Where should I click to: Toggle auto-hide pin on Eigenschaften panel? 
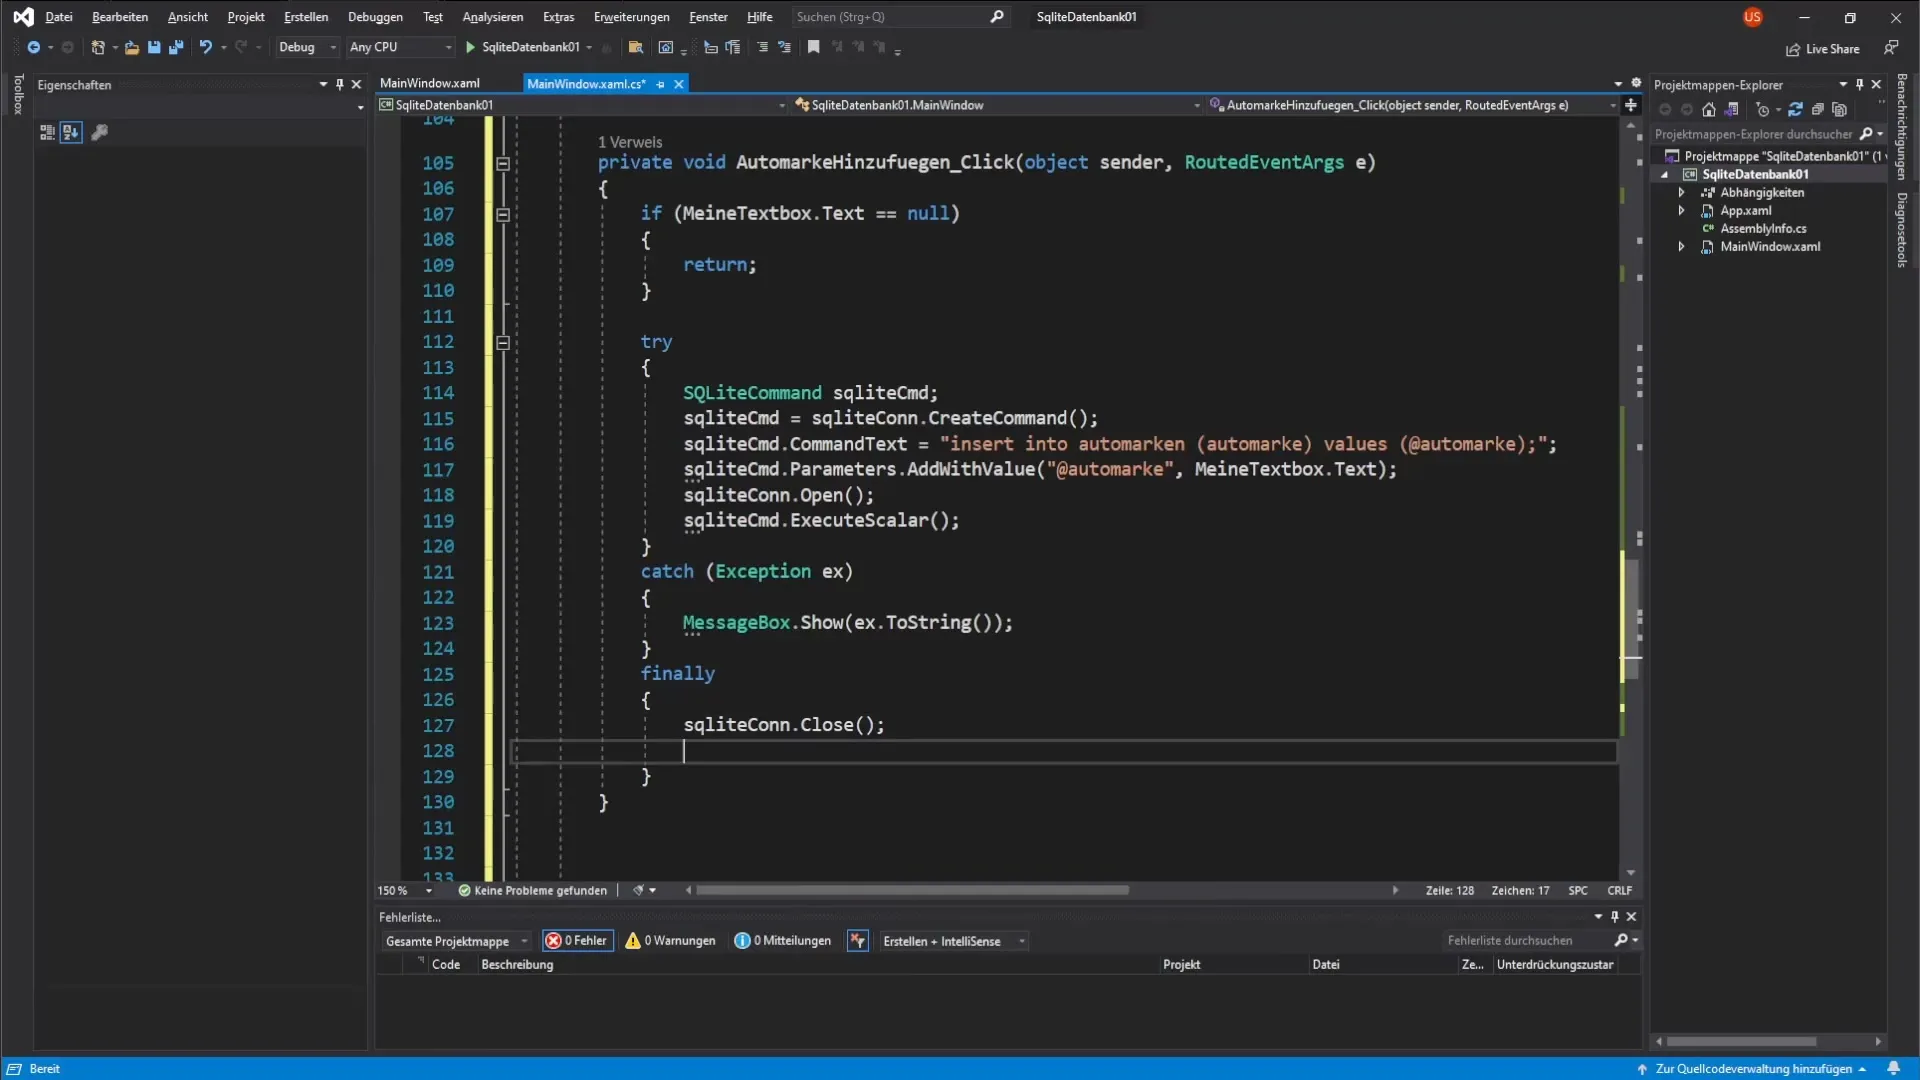coord(340,85)
